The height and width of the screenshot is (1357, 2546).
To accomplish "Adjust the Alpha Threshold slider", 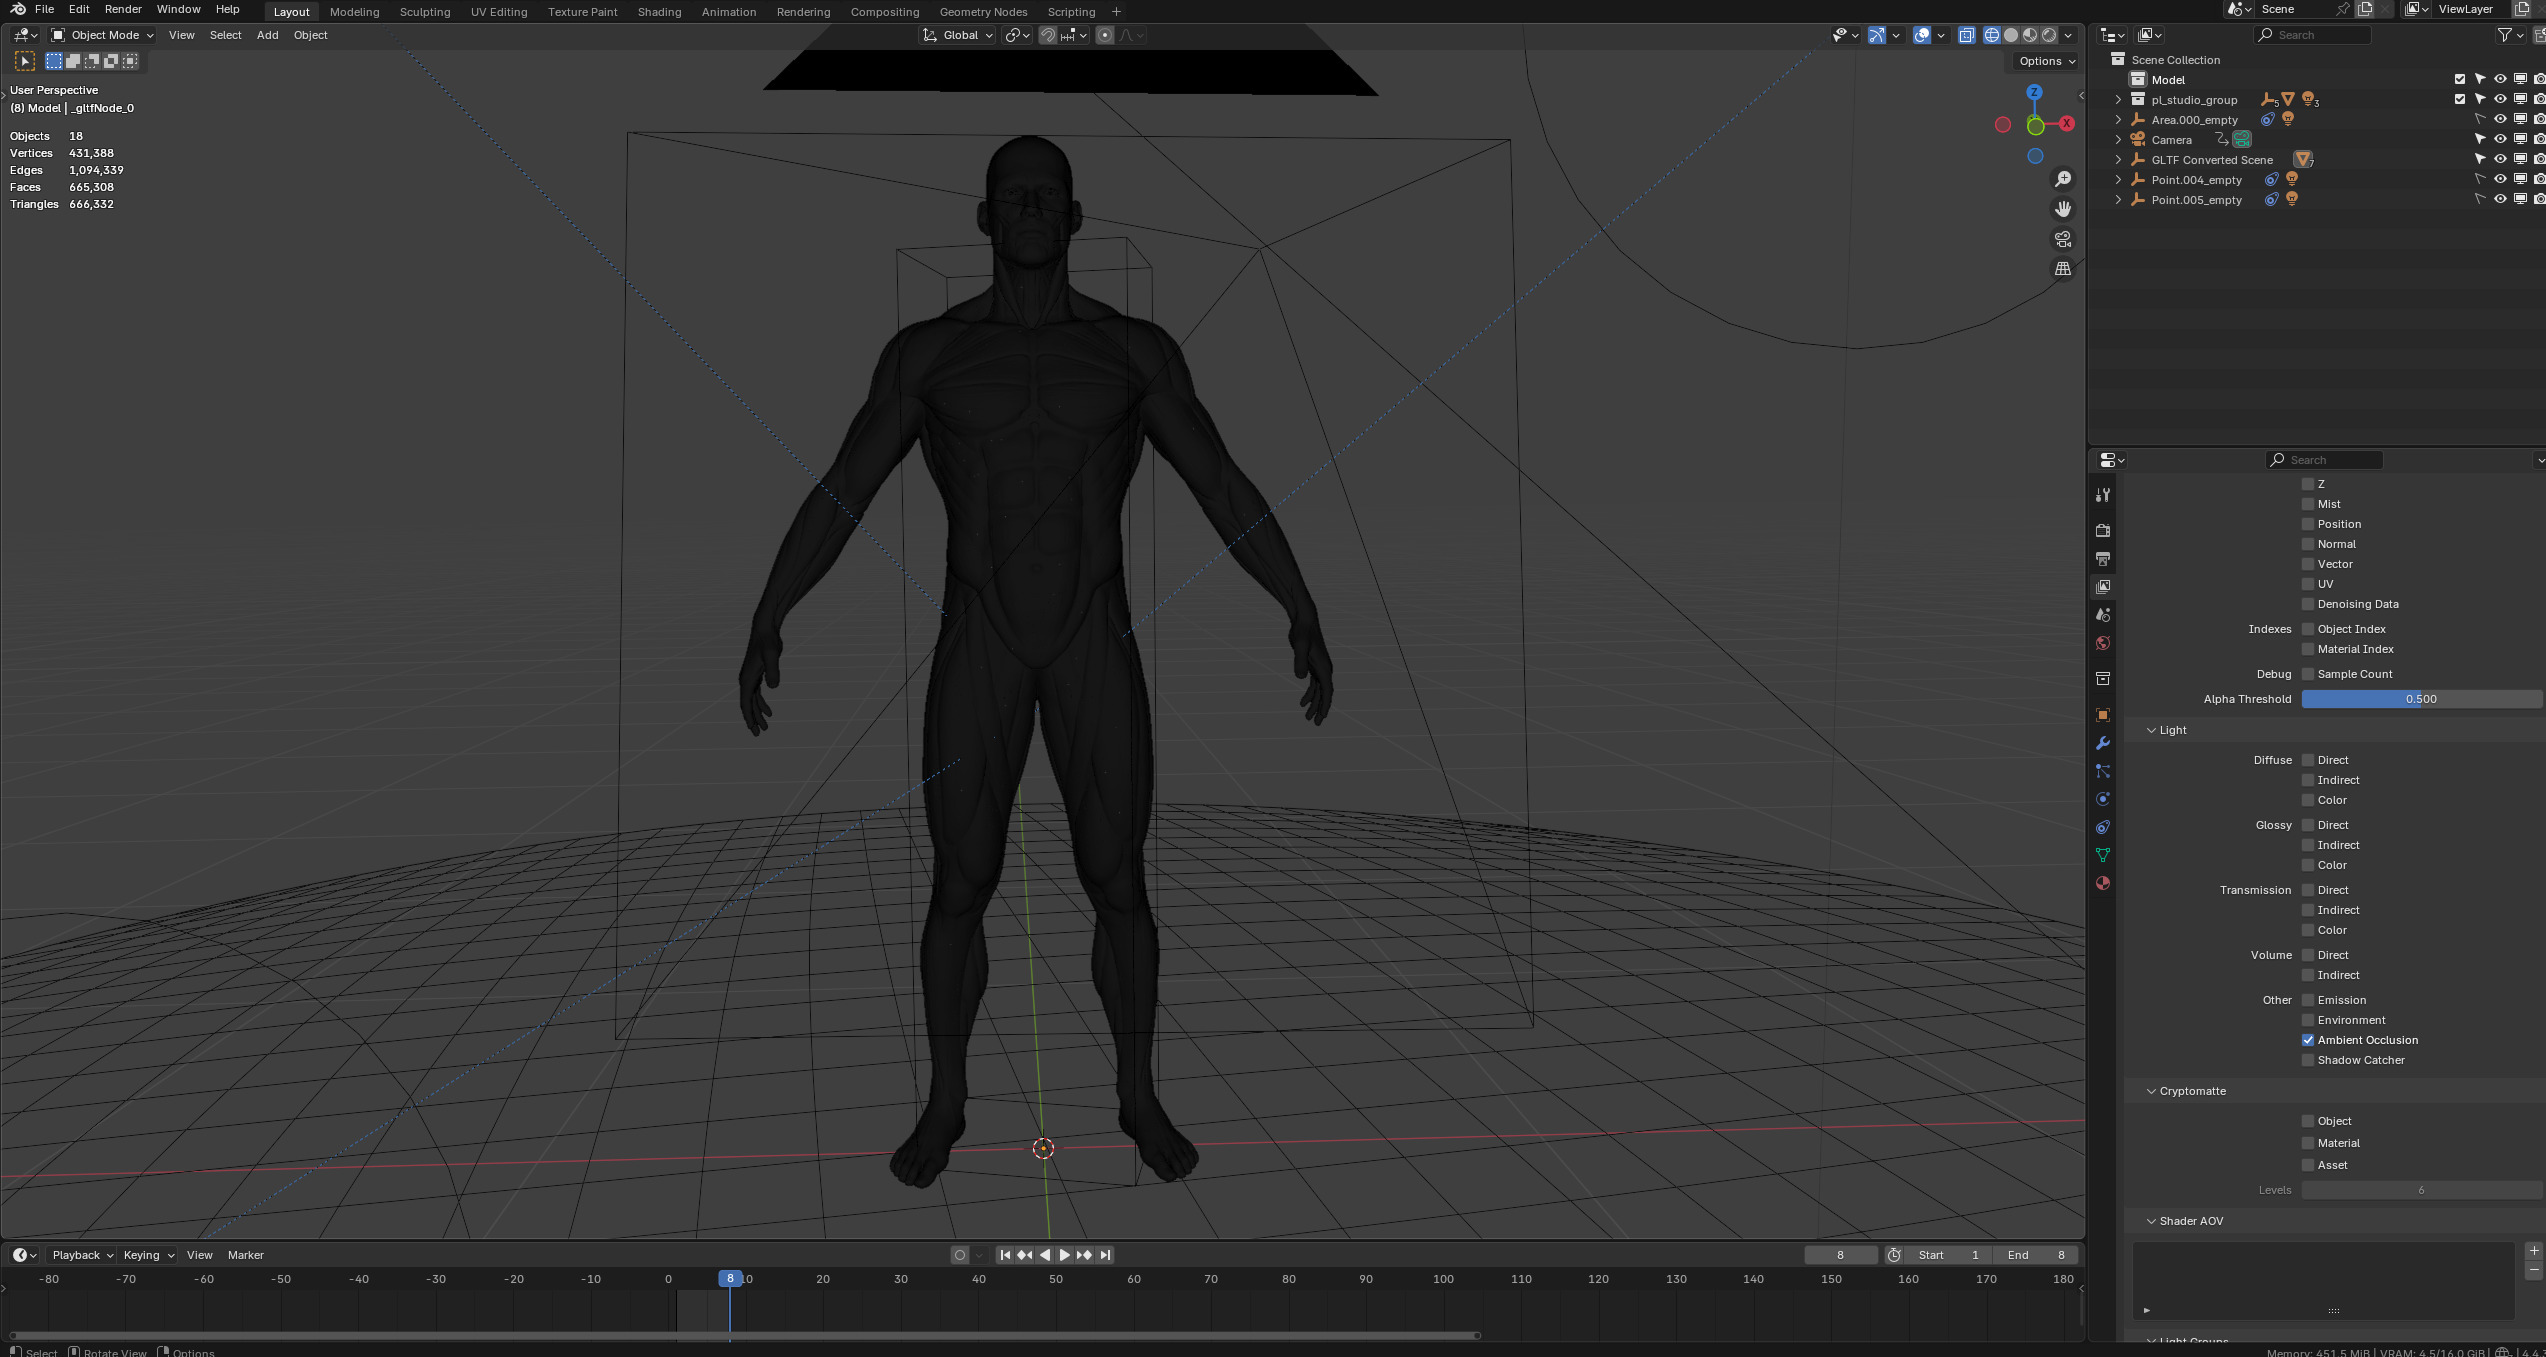I will (2421, 699).
